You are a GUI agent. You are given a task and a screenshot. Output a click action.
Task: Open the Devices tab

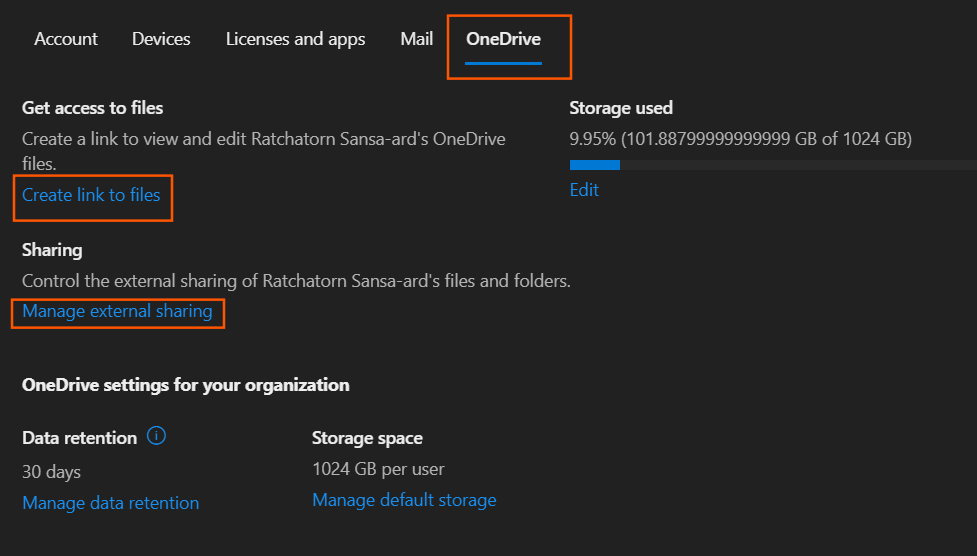161,39
